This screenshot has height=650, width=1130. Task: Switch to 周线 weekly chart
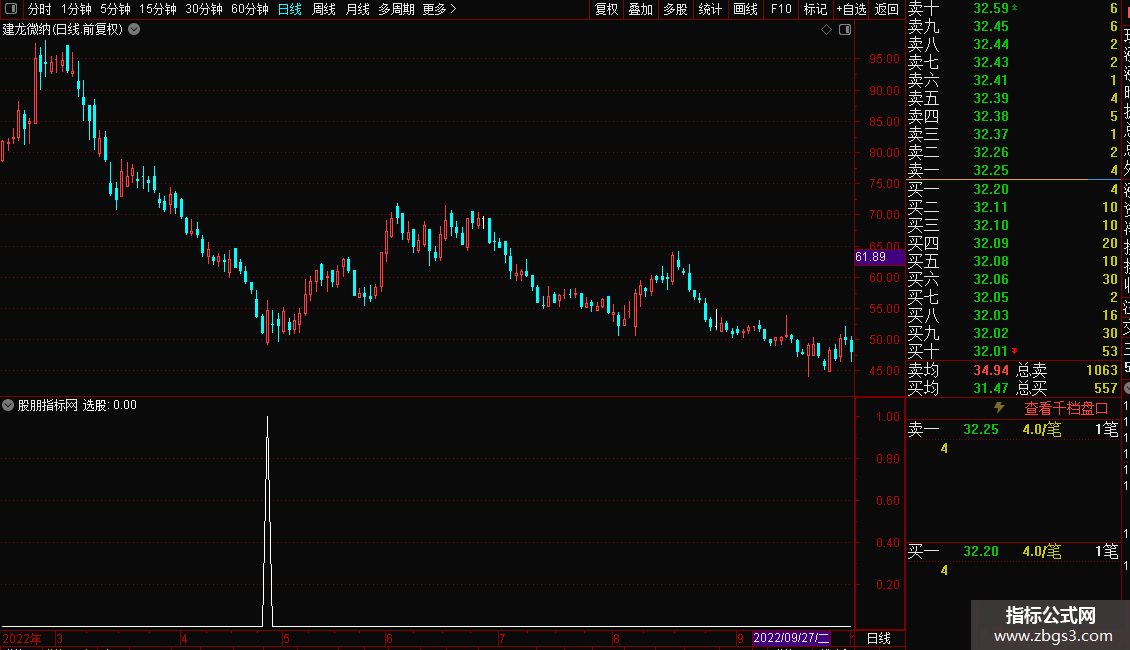point(324,9)
